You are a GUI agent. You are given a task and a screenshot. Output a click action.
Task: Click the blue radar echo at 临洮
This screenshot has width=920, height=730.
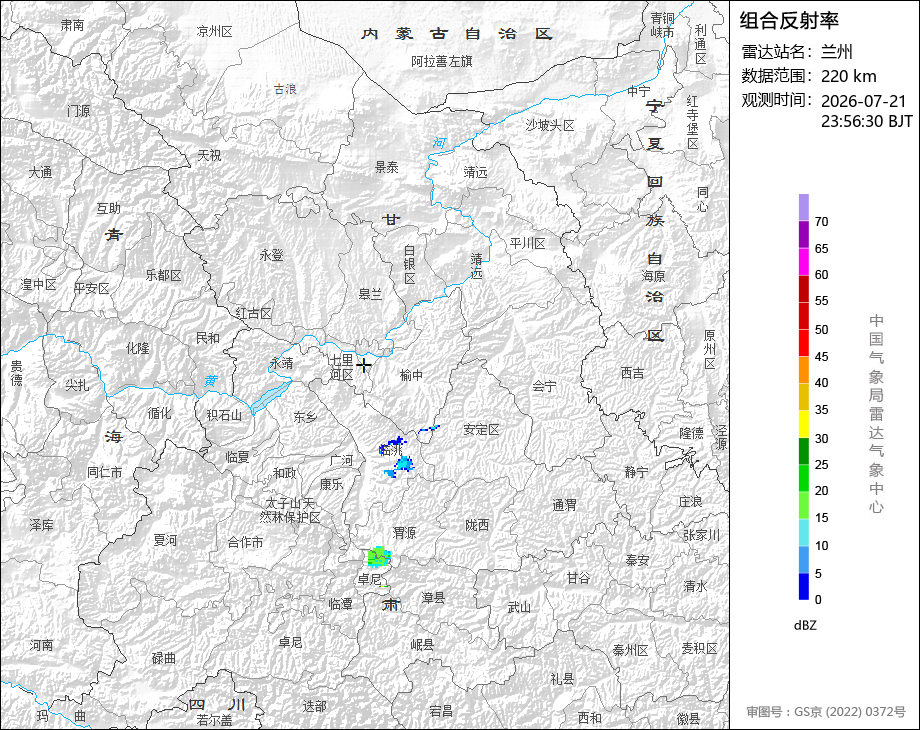point(391,445)
